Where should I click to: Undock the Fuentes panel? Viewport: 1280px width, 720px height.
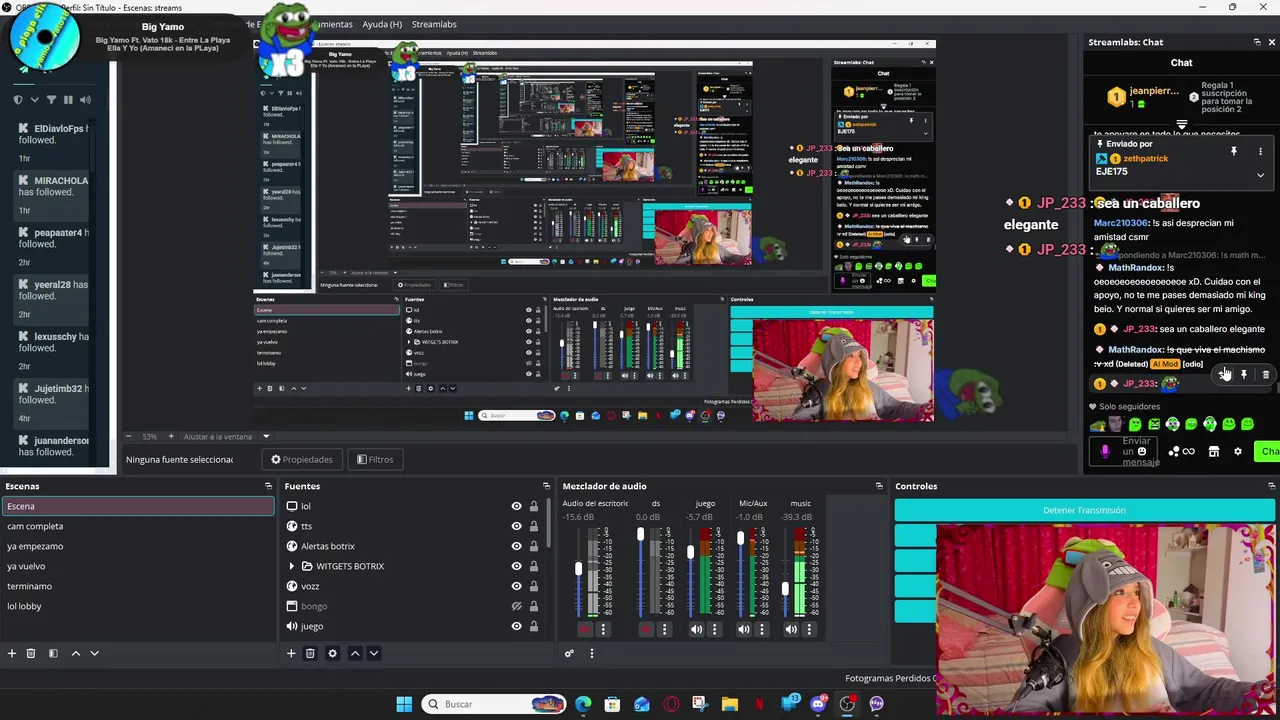[548, 486]
